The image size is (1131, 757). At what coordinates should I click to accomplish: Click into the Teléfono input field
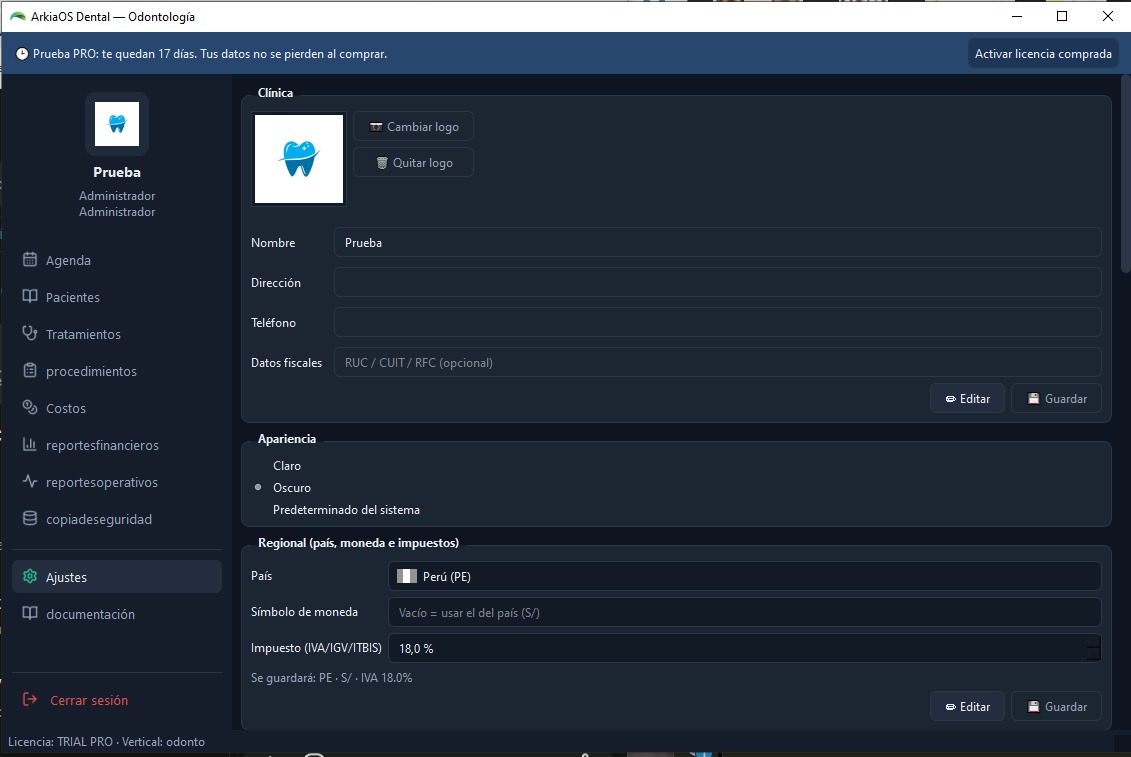pyautogui.click(x=718, y=323)
